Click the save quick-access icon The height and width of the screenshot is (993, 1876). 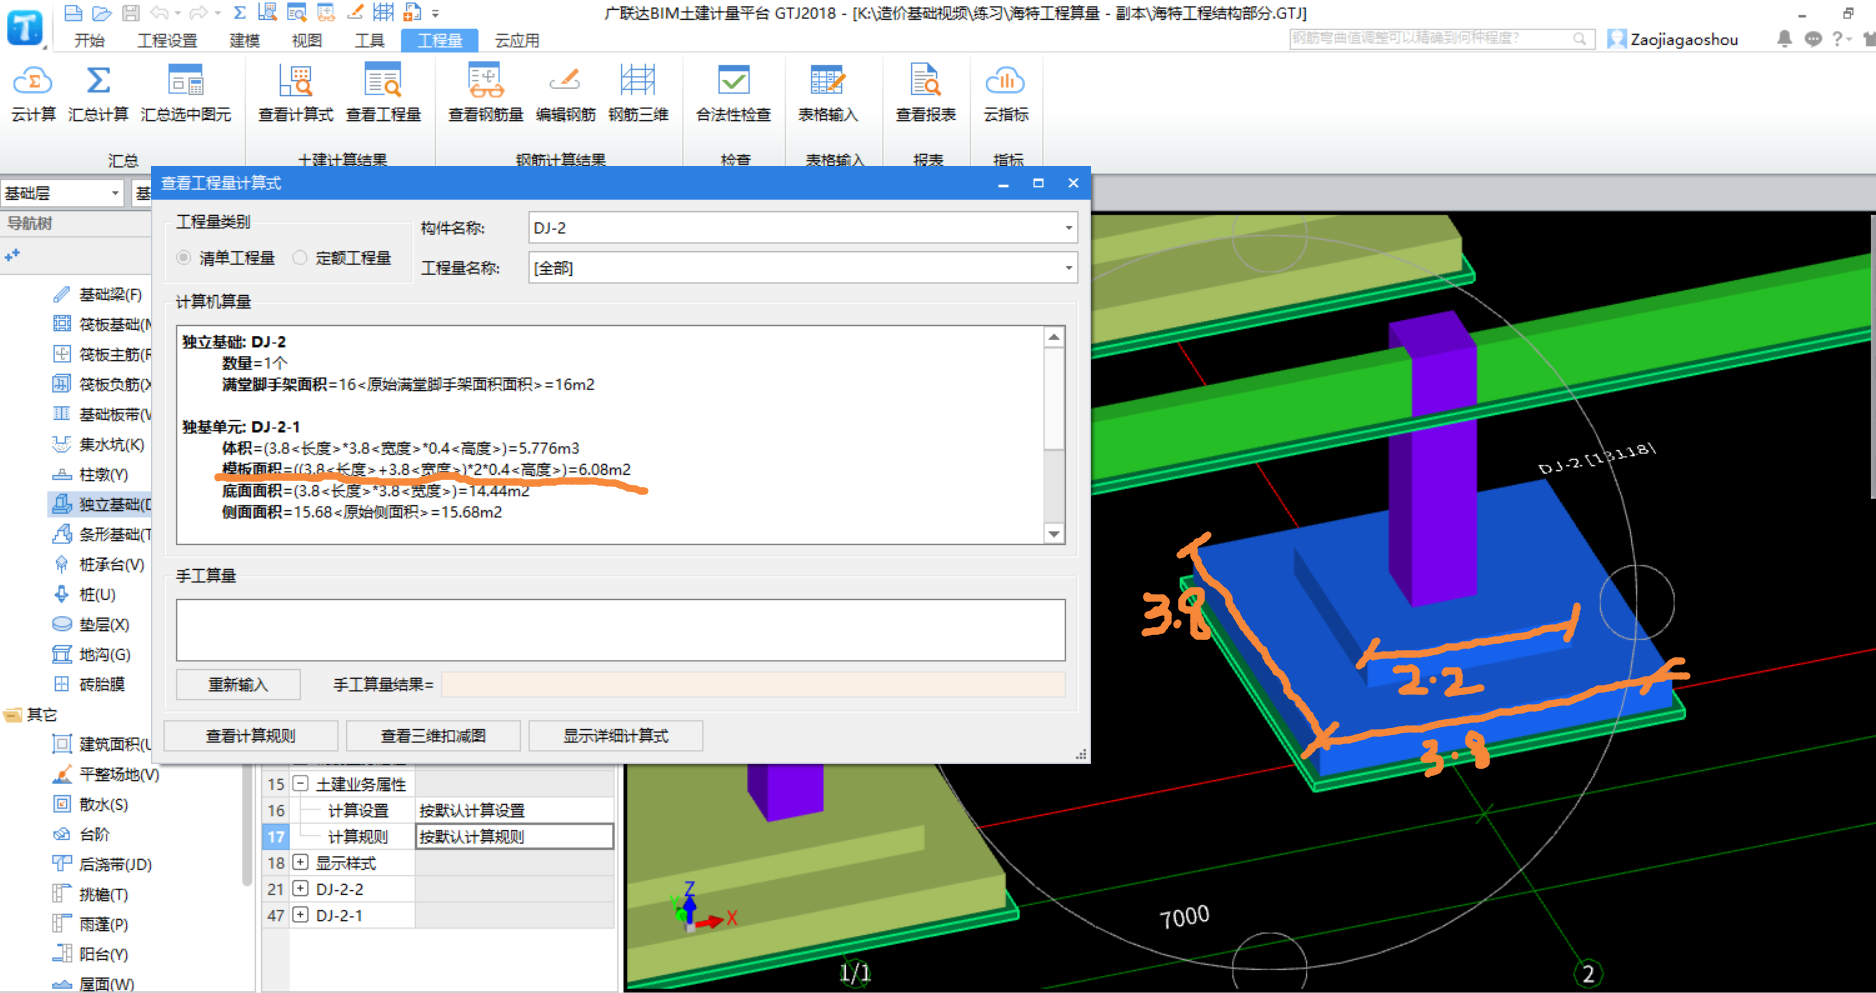[131, 13]
